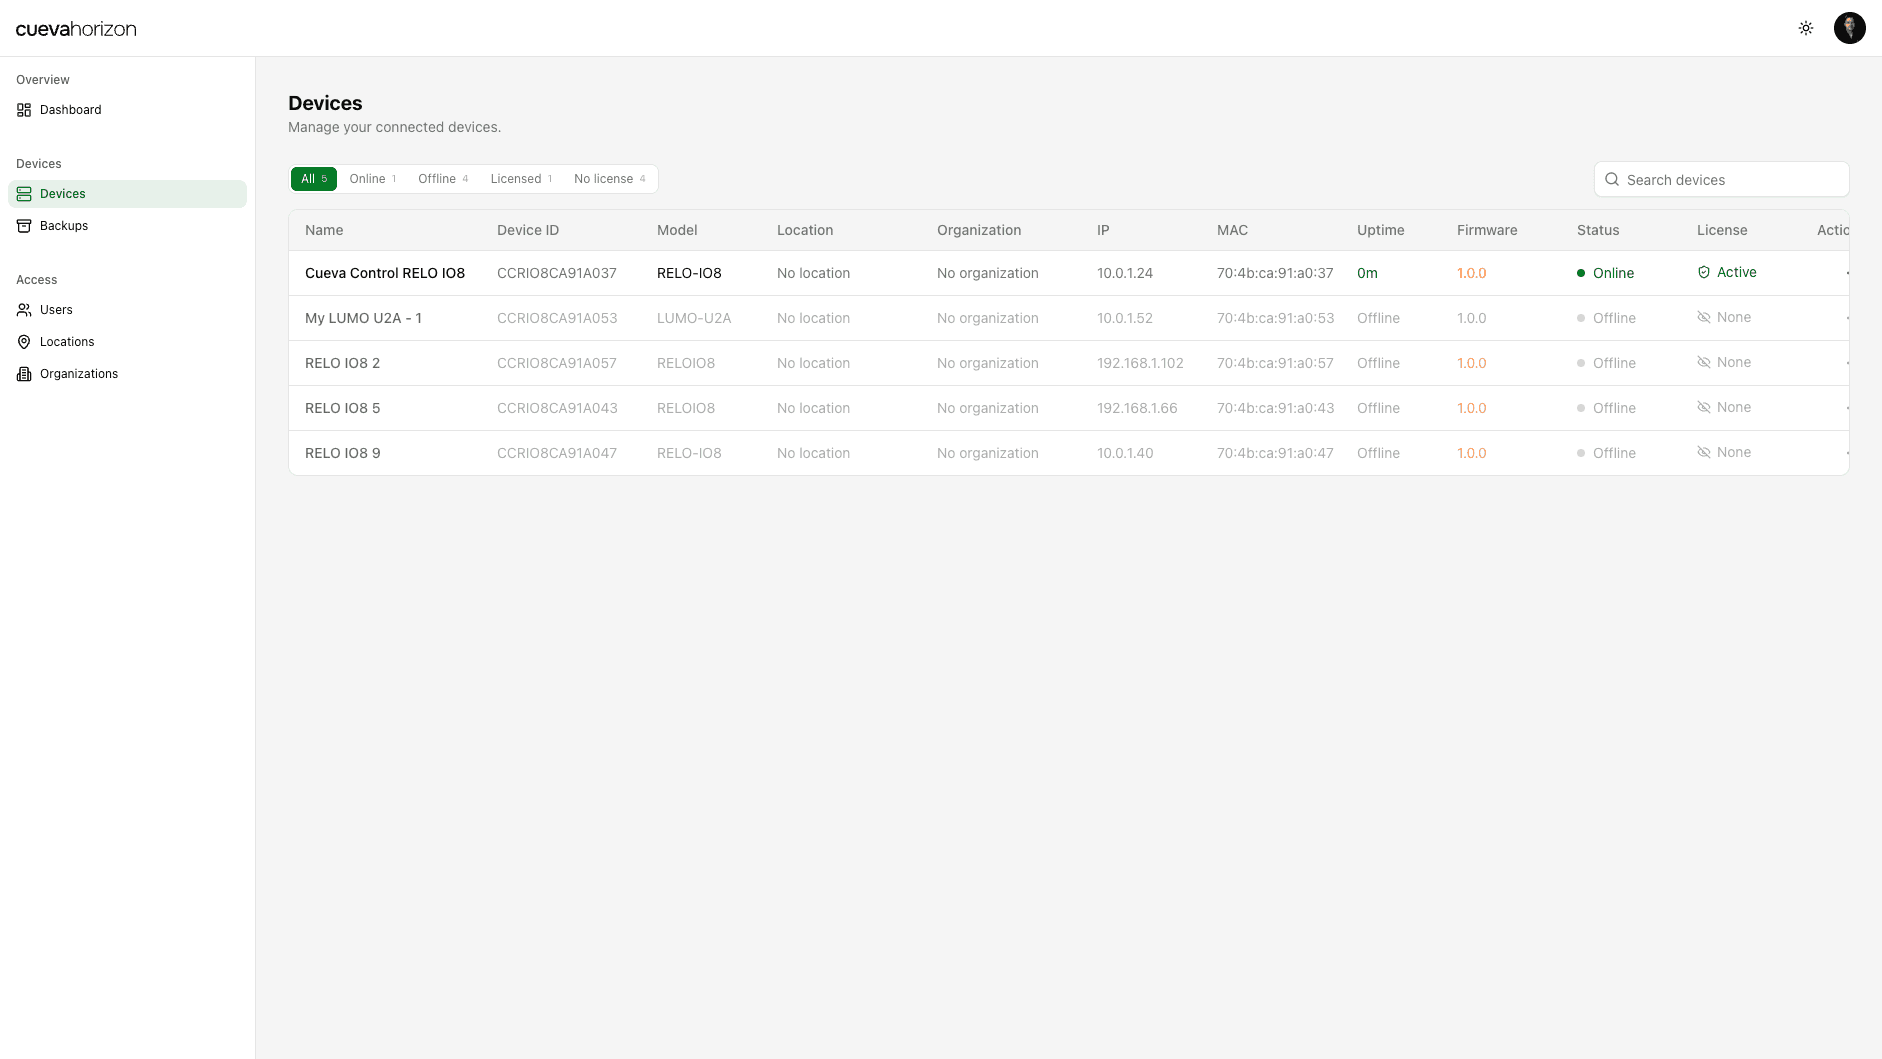Click the green Online status dot
The image size is (1882, 1059).
[x=1581, y=273]
